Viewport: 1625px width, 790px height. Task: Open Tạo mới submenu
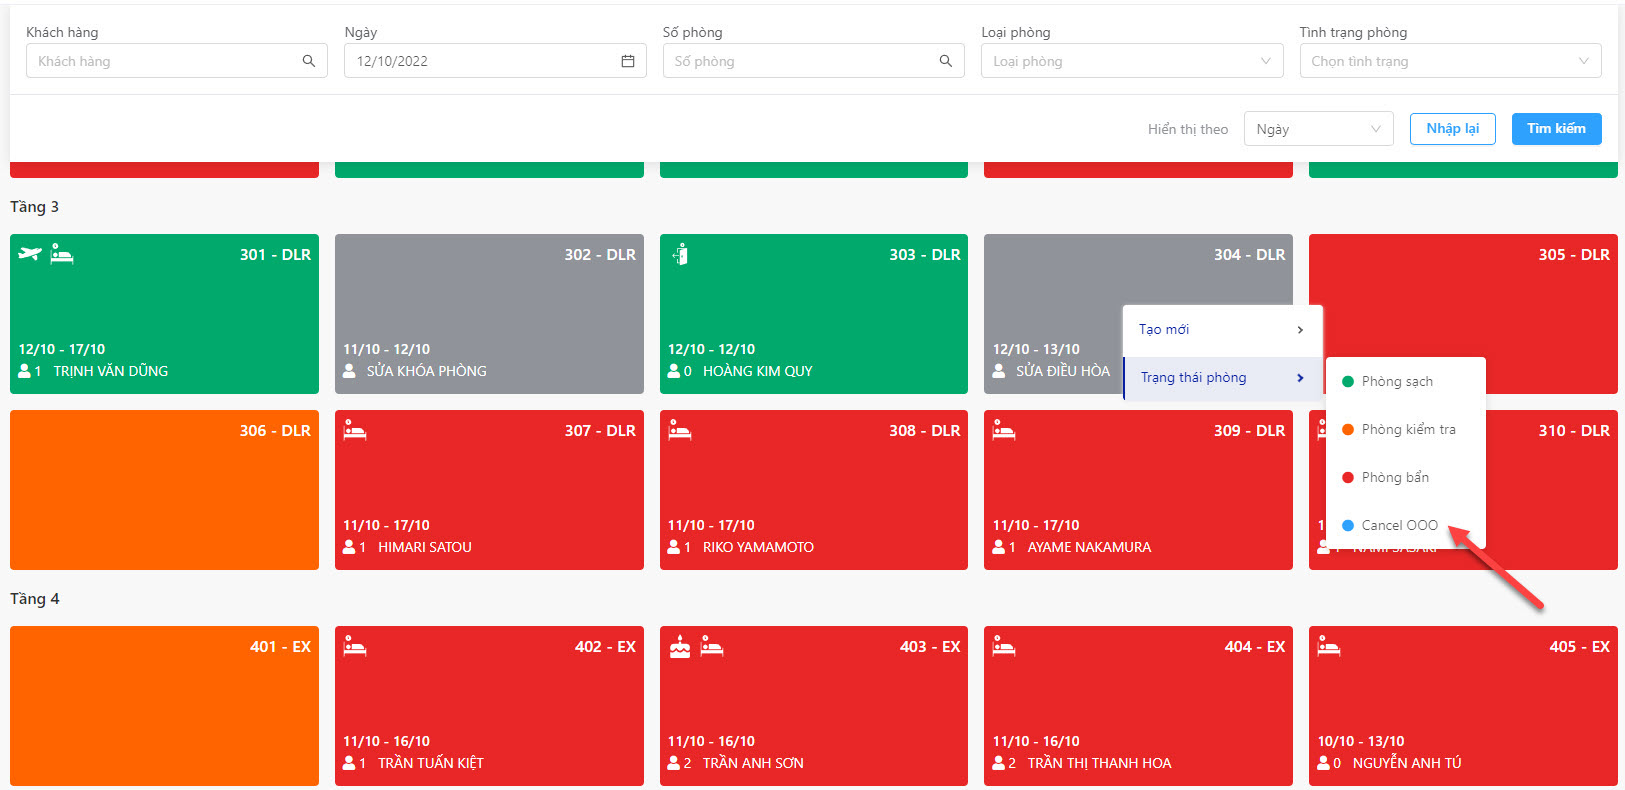1222,329
